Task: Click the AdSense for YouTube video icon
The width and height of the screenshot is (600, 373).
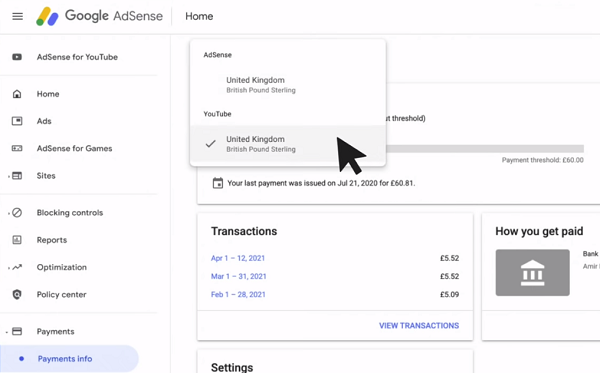Action: tap(17, 57)
